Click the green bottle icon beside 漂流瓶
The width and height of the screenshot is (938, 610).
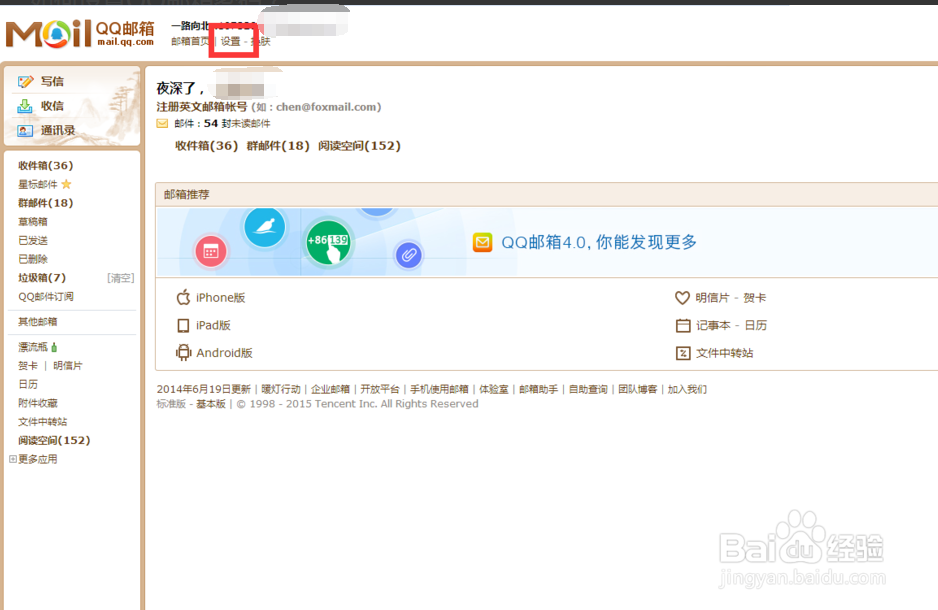tap(54, 347)
